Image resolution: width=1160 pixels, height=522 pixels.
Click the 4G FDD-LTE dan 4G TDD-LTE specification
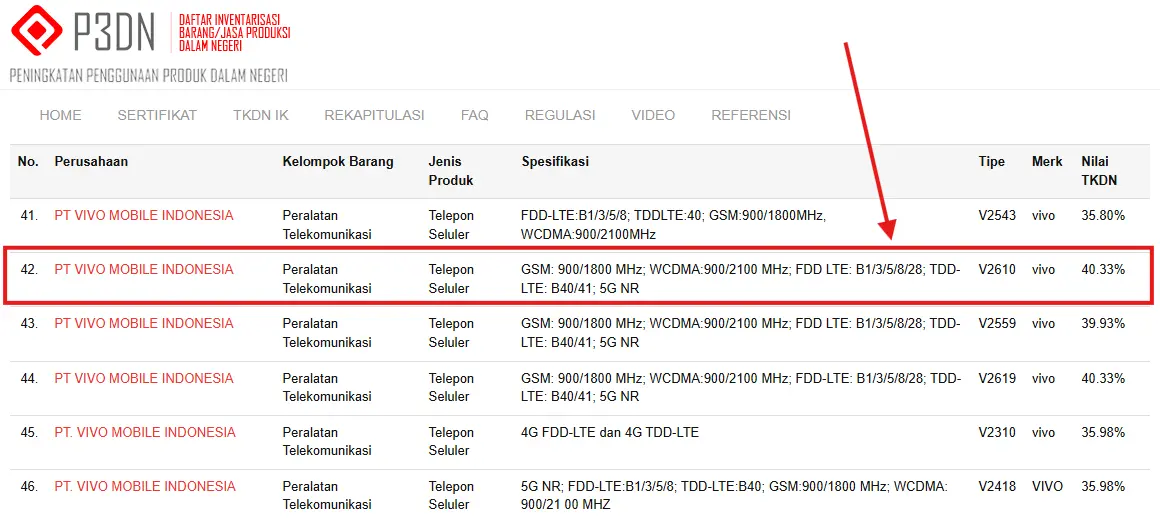pos(610,433)
